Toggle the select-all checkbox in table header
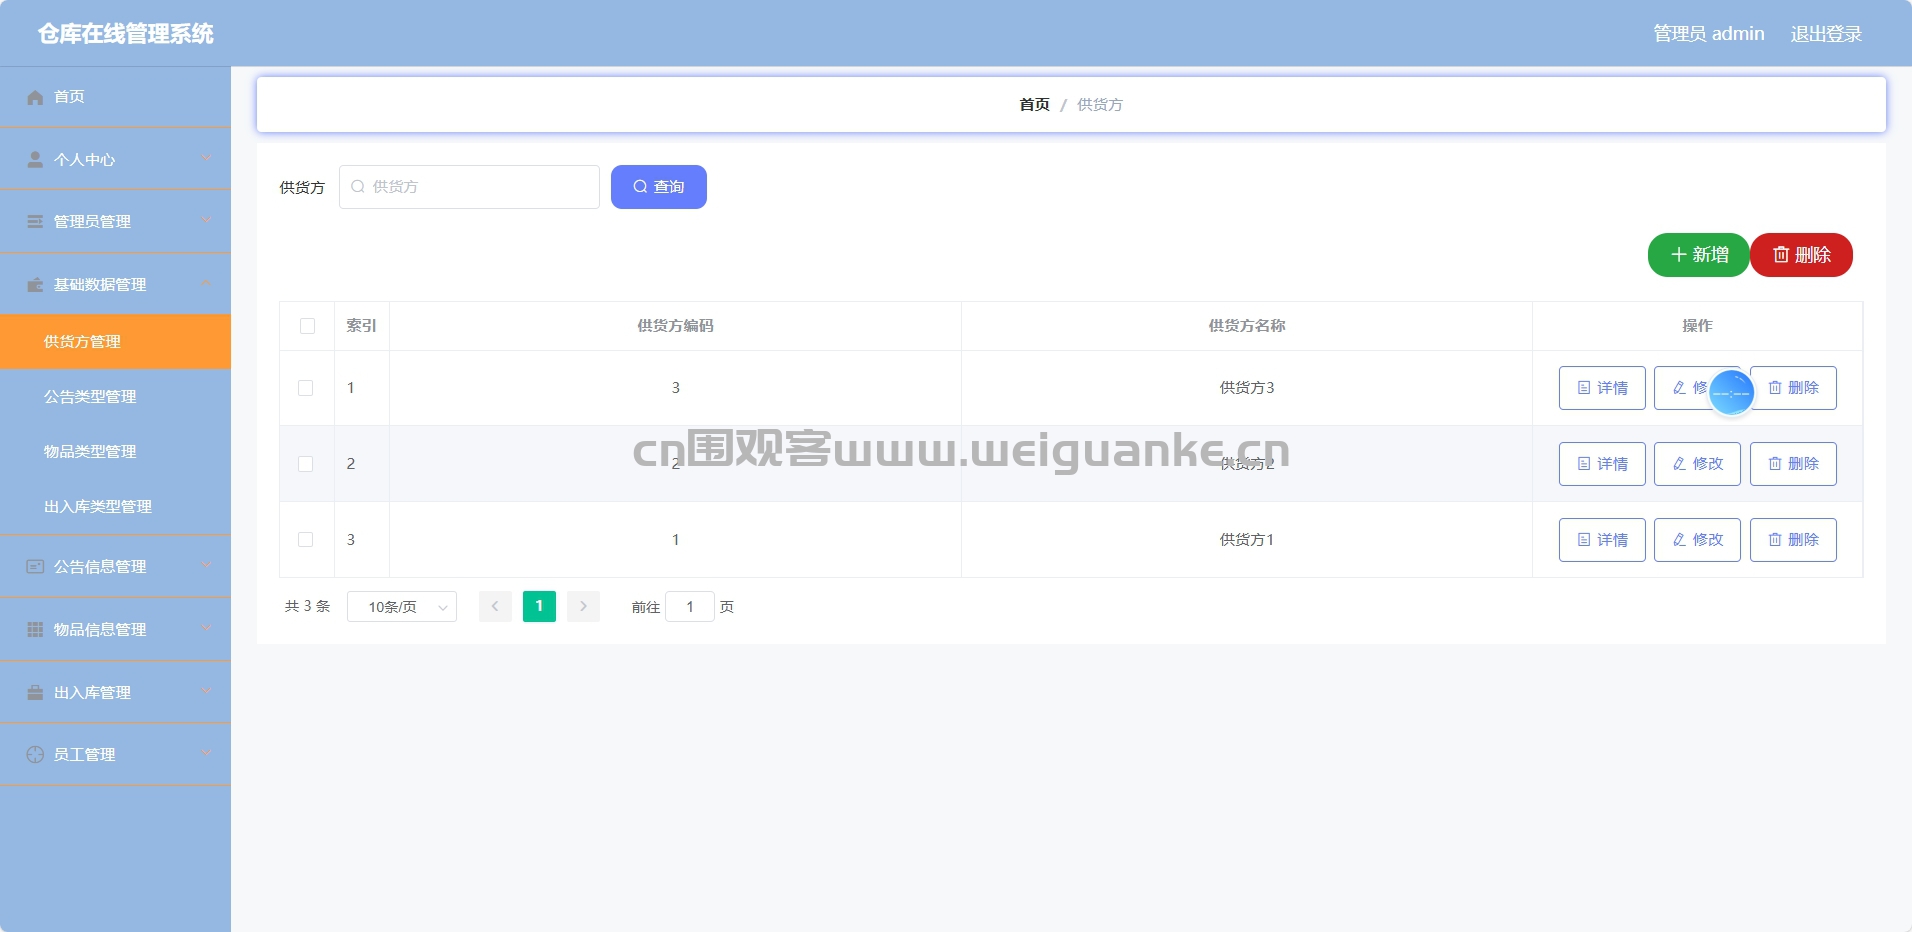Viewport: 1912px width, 932px height. 307,326
